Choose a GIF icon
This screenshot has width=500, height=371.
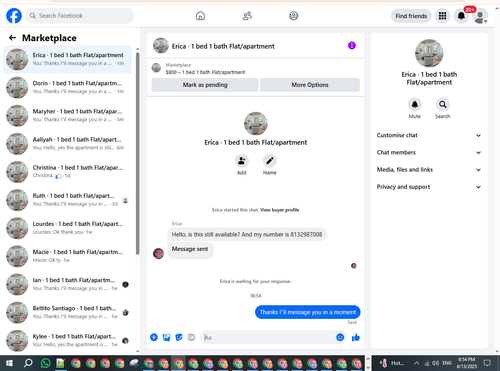191,337
